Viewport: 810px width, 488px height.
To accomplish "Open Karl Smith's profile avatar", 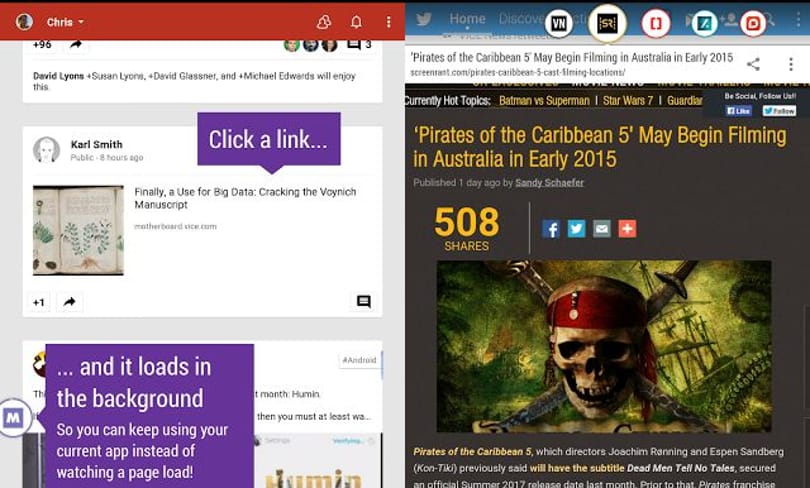I will click(x=46, y=150).
